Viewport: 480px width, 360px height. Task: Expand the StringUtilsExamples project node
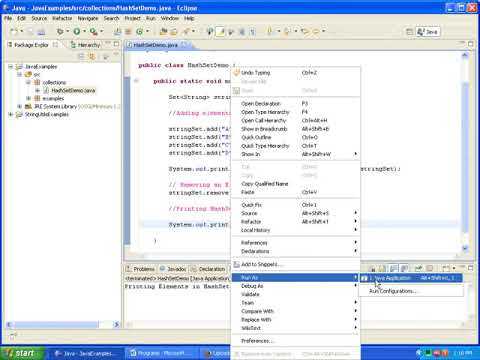pos(11,114)
